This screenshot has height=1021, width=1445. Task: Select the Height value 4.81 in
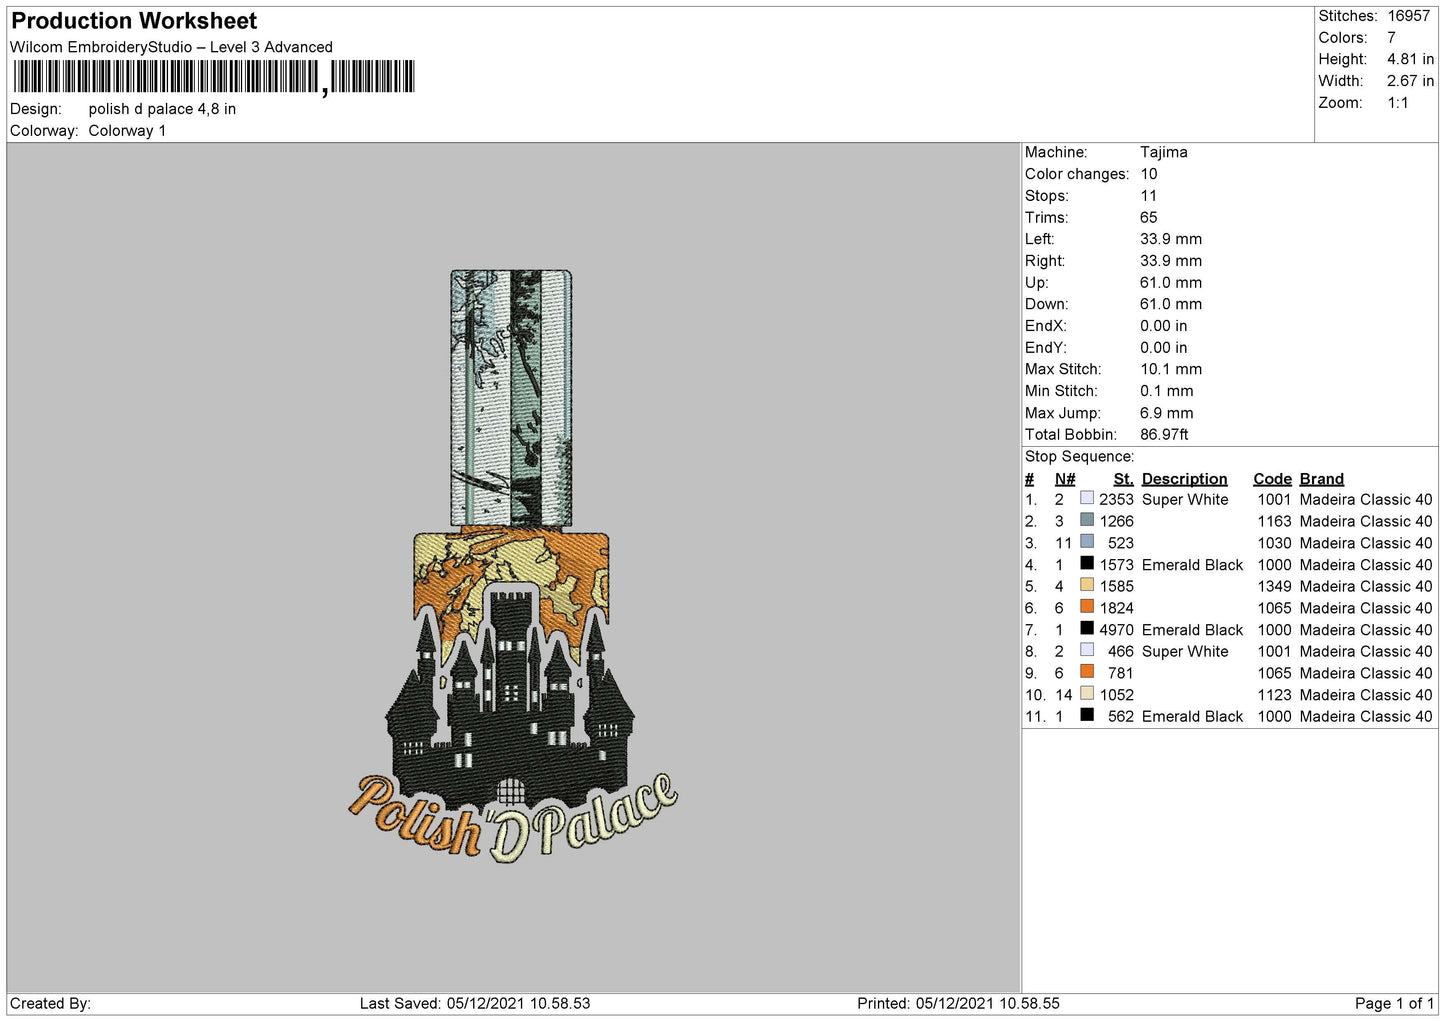click(1410, 60)
